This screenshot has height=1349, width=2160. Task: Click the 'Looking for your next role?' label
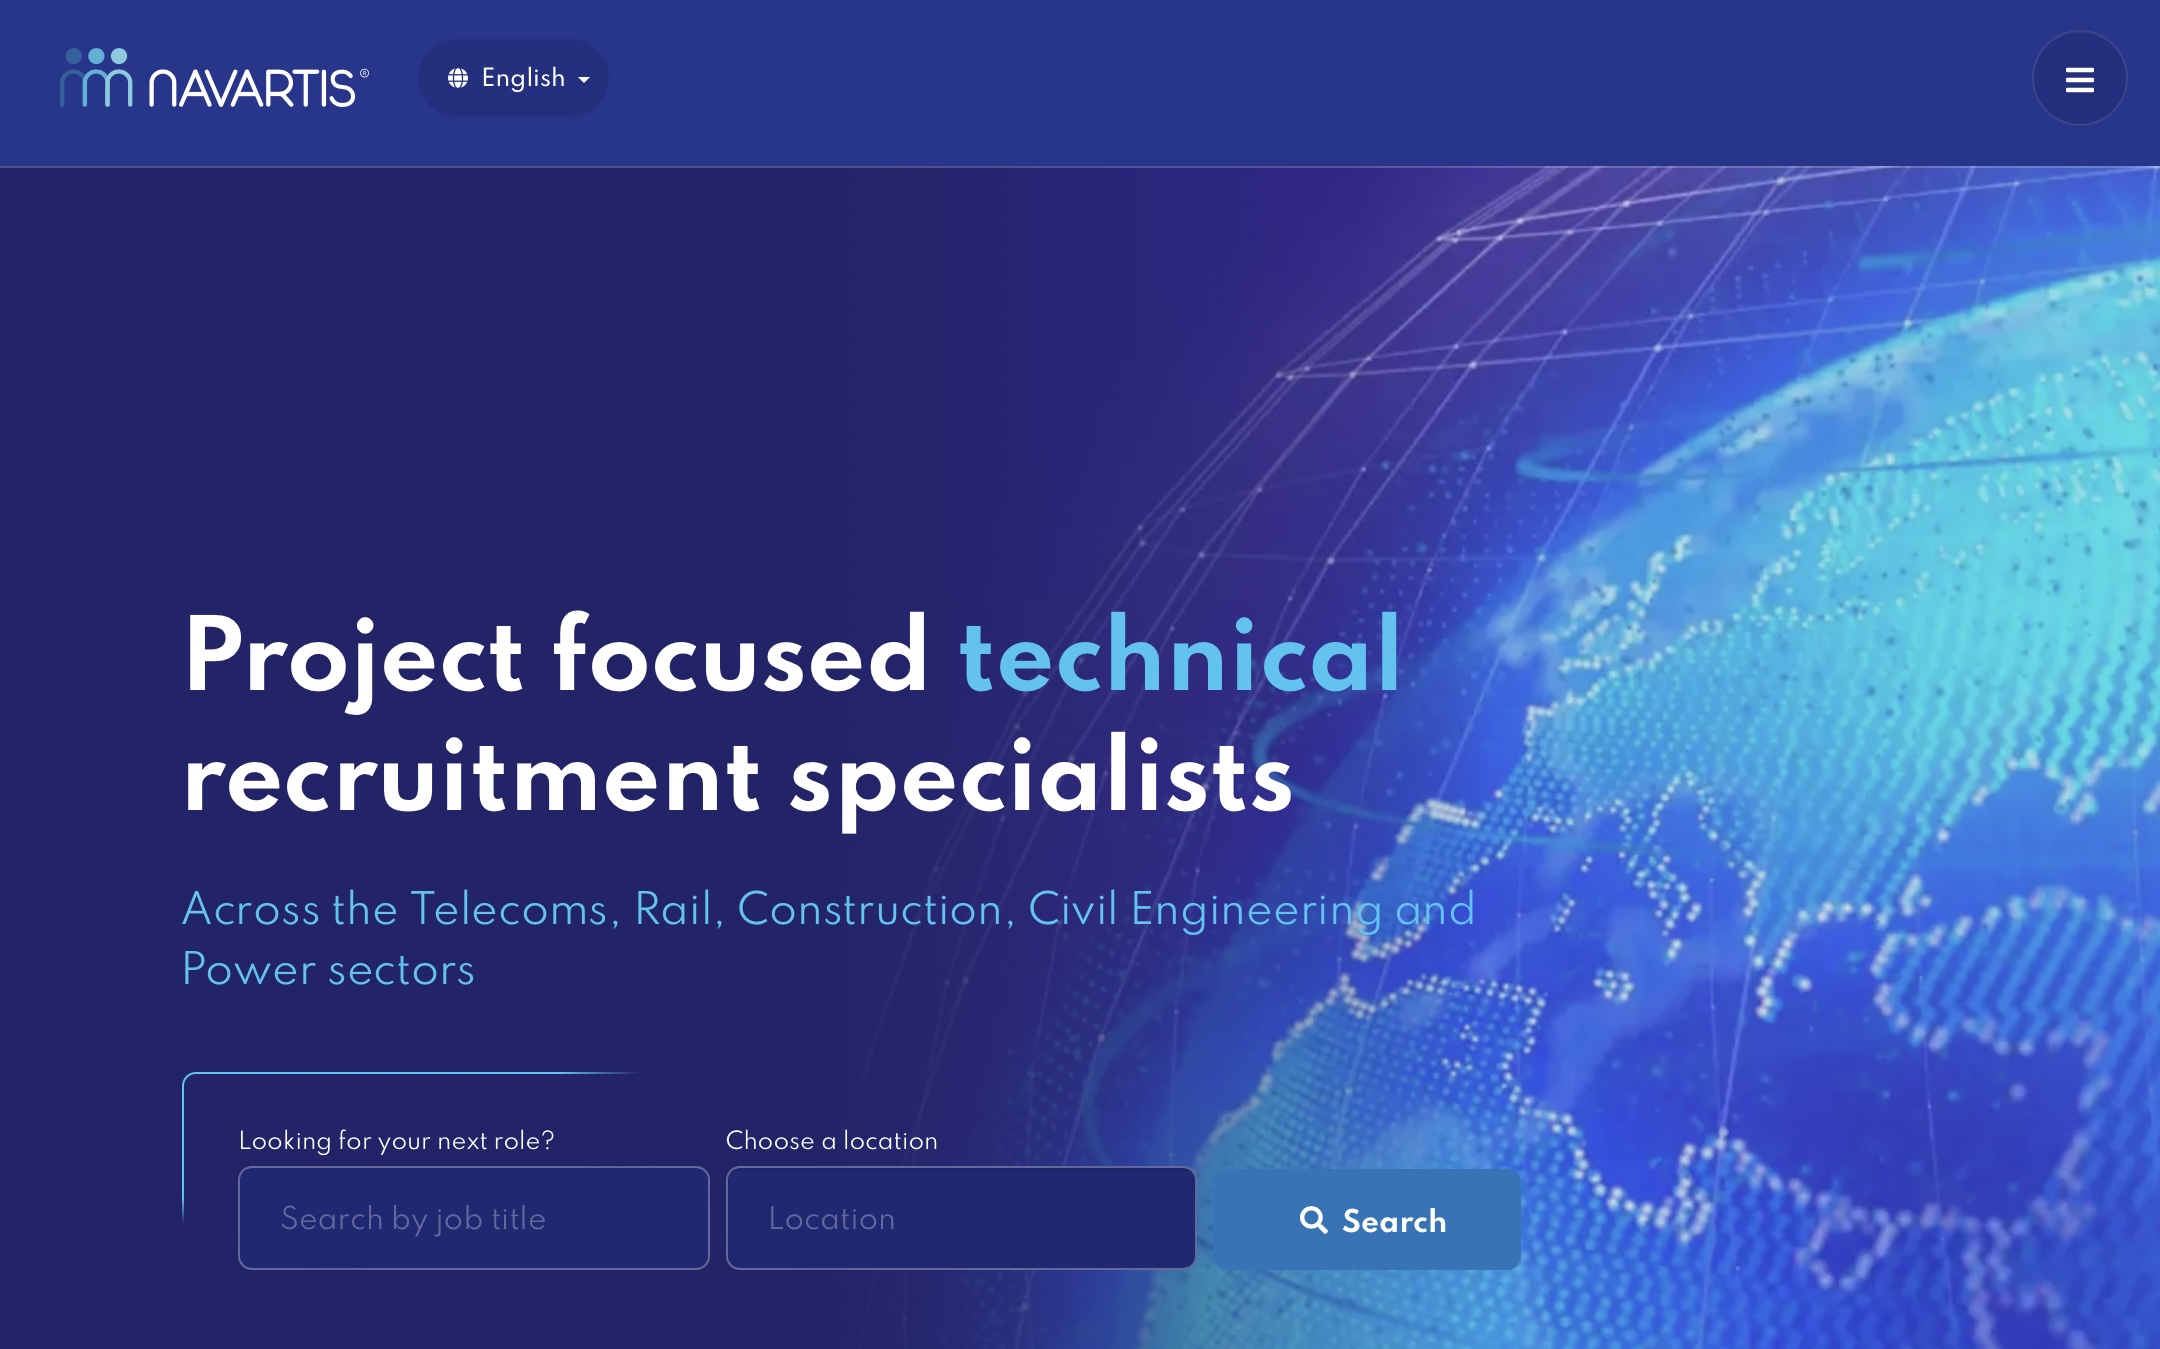click(x=396, y=1140)
